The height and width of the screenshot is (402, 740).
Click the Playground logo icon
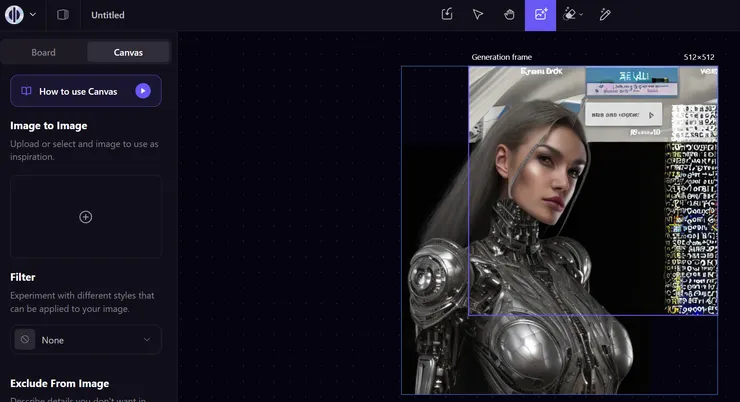(x=14, y=15)
